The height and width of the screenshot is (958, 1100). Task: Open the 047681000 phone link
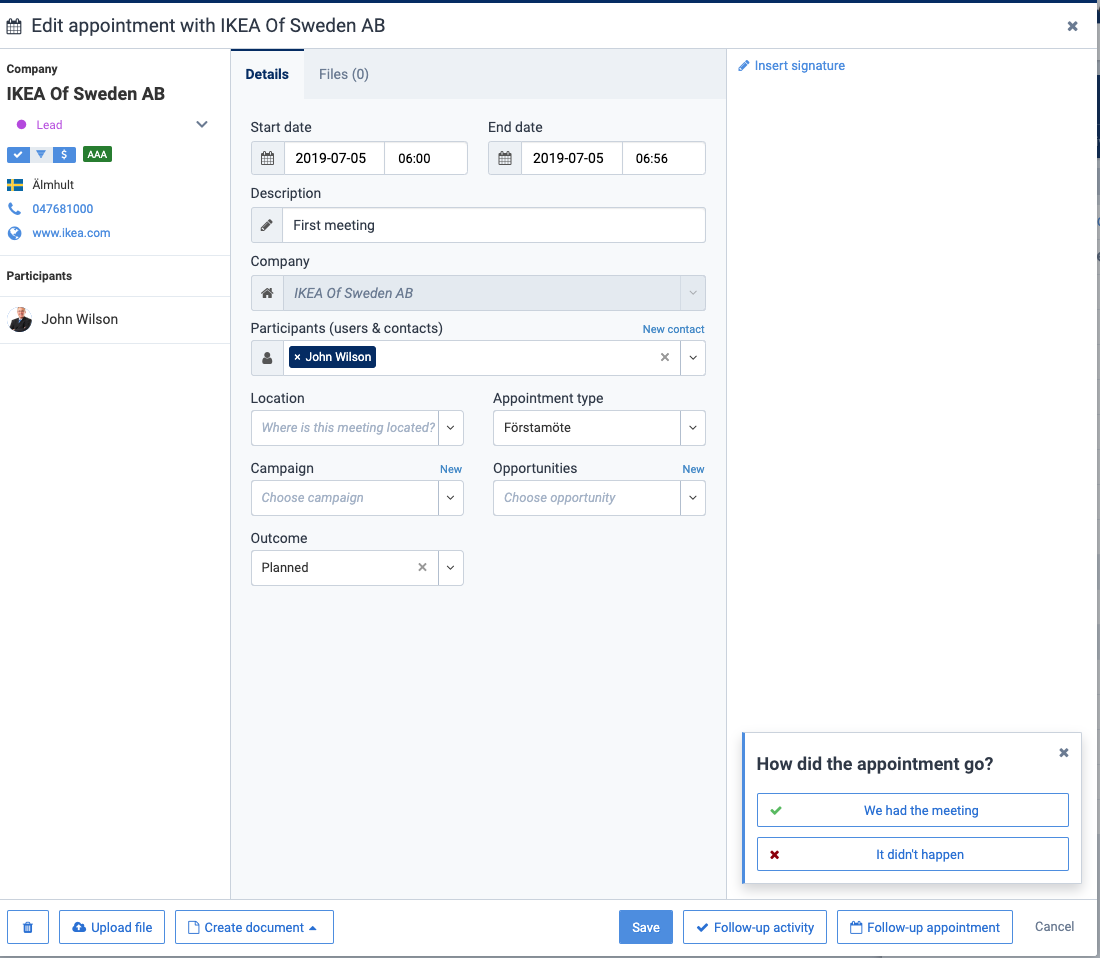[x=62, y=209]
